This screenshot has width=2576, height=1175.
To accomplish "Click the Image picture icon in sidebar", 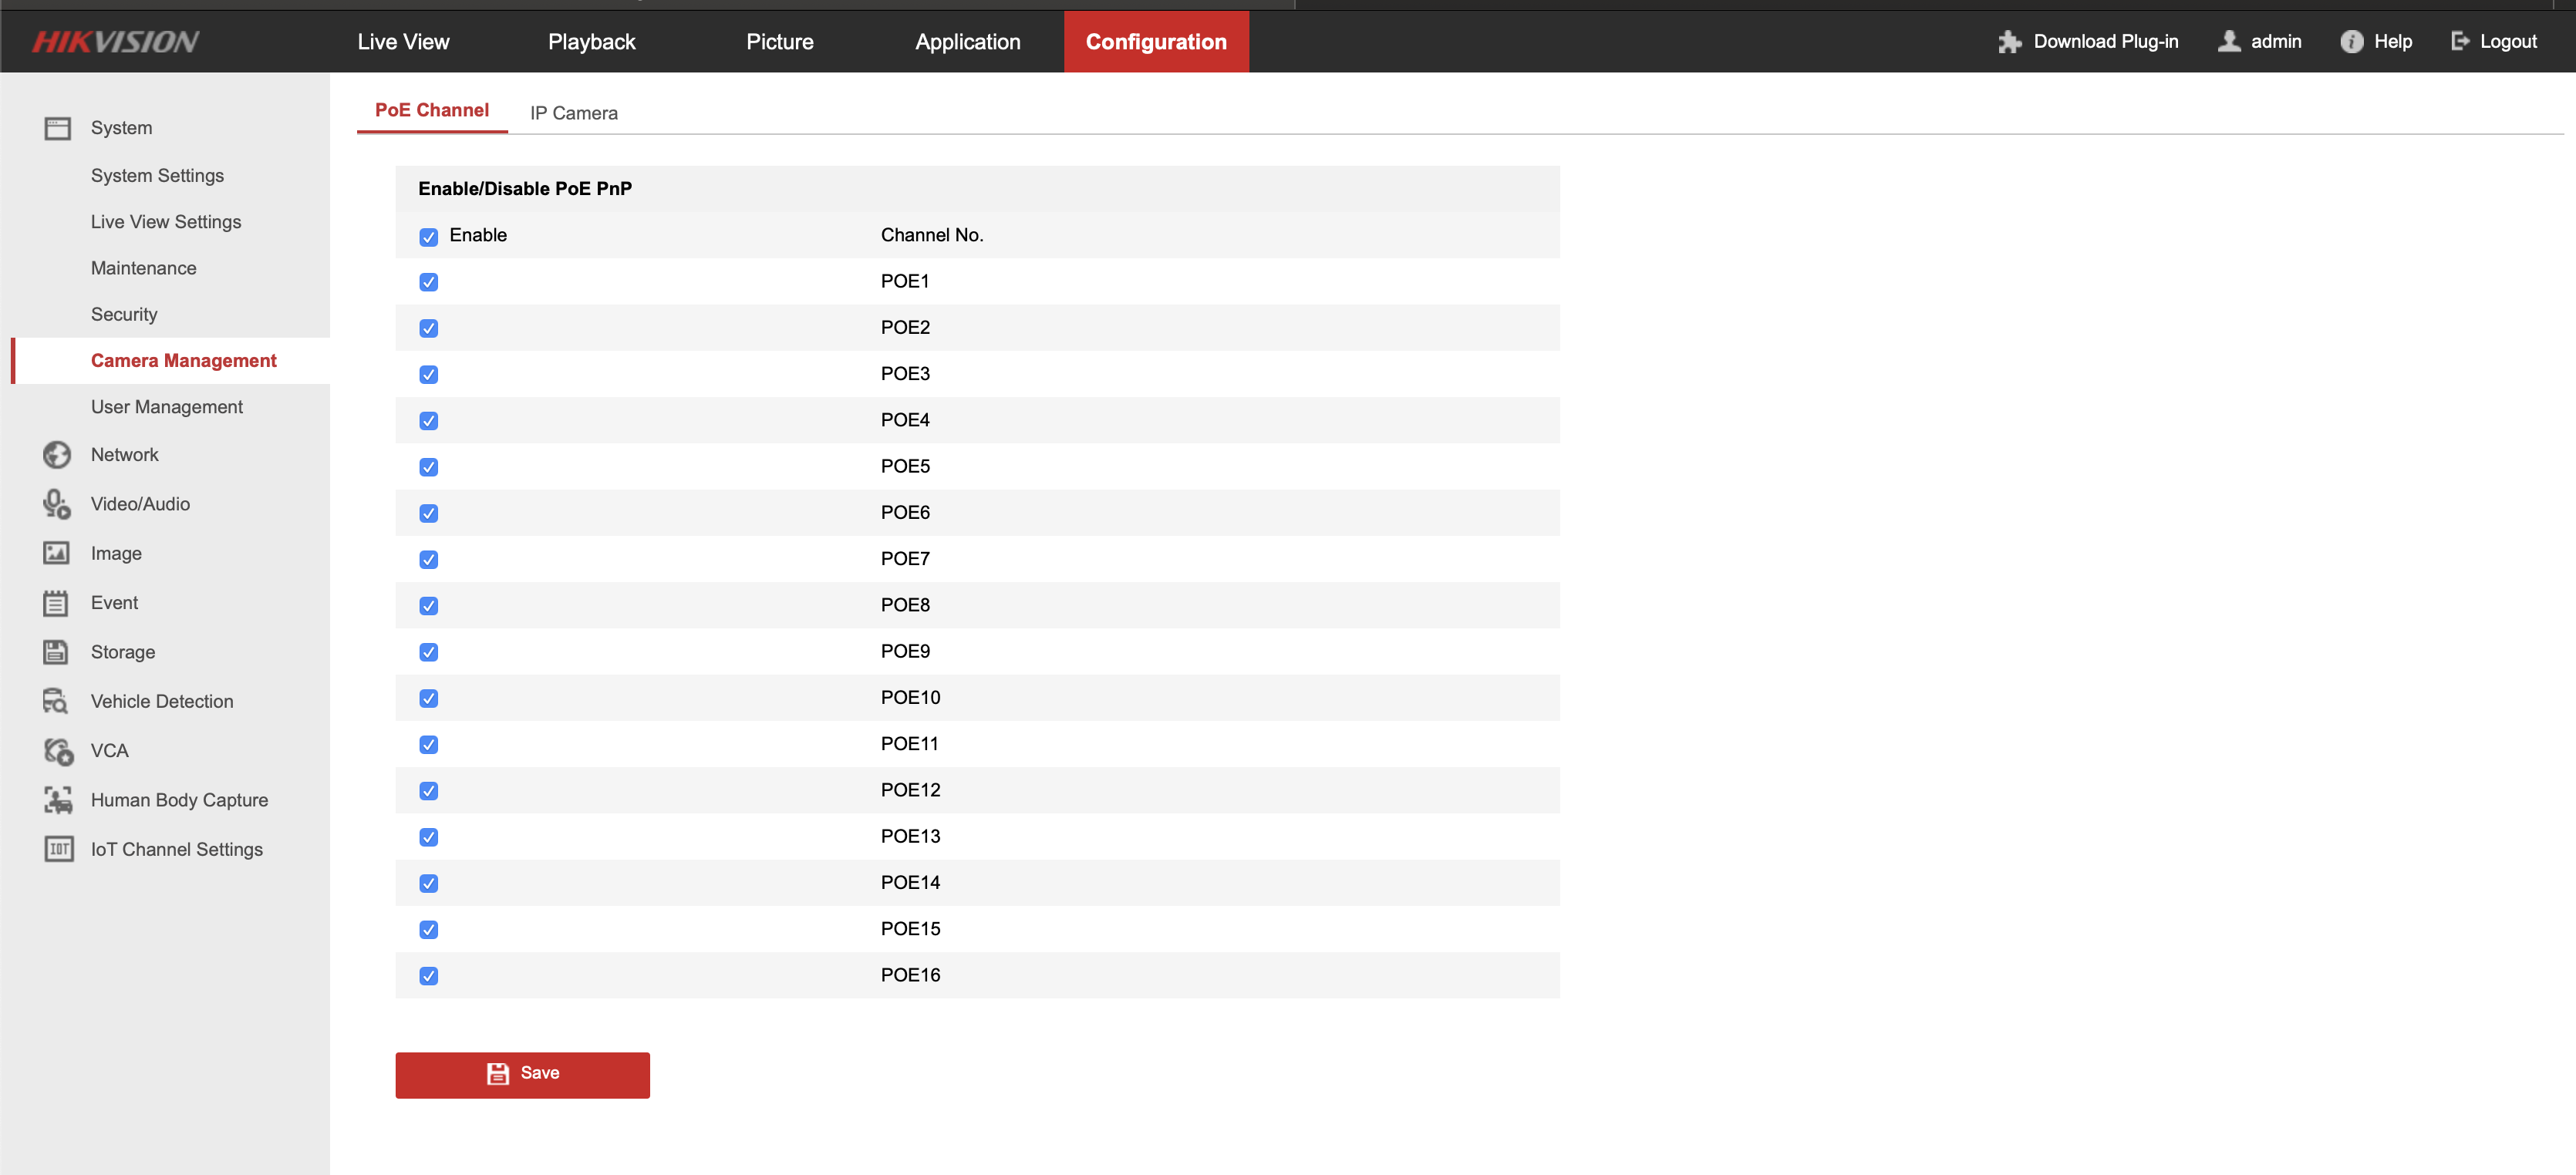I will click(x=57, y=553).
